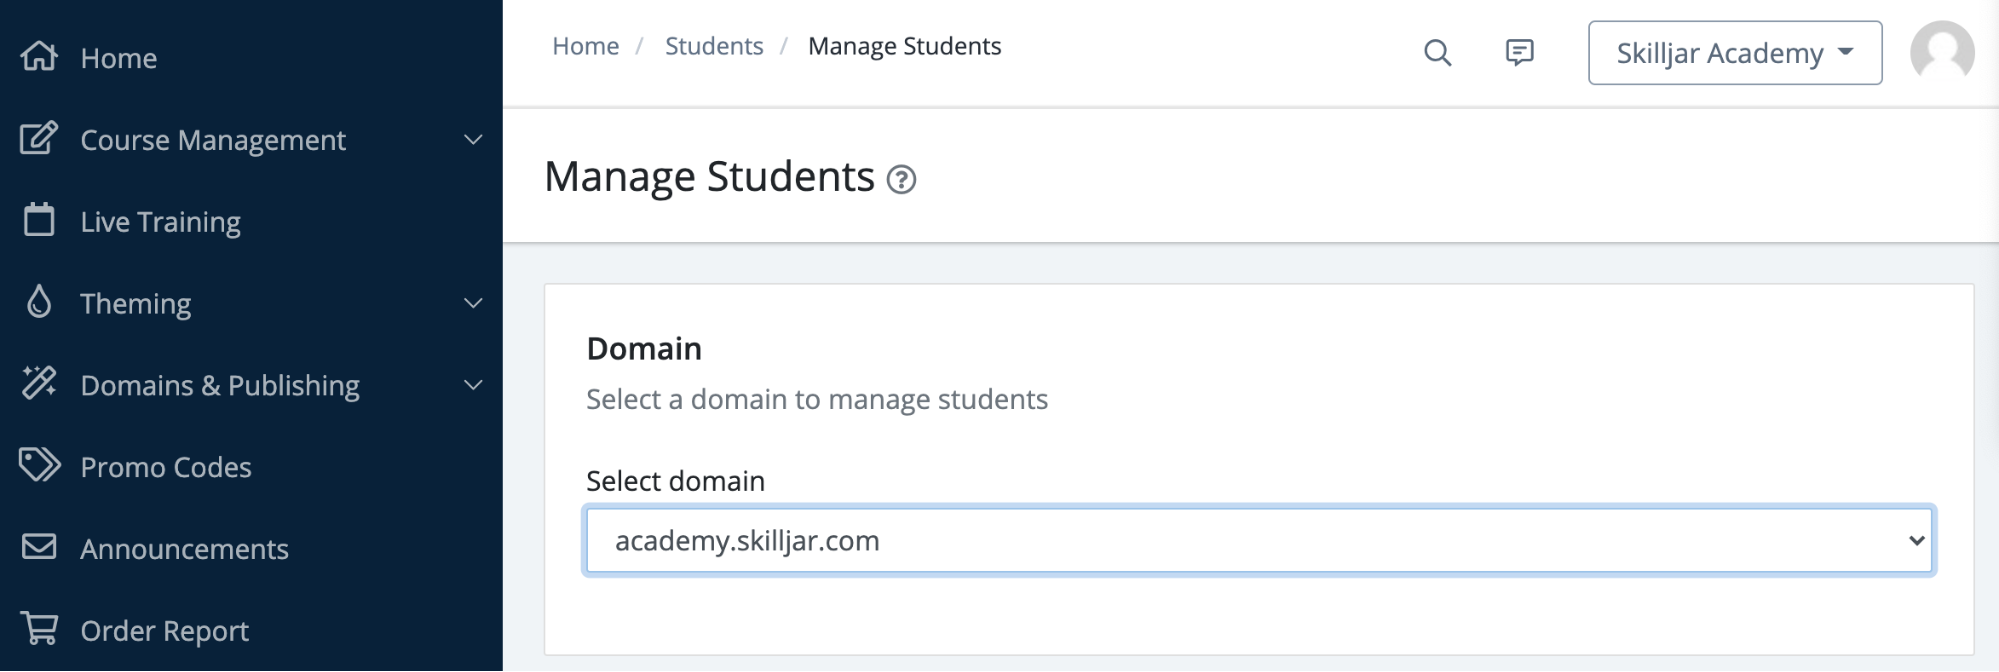
Task: Open Order Report in the sidebar
Action: click(x=165, y=631)
